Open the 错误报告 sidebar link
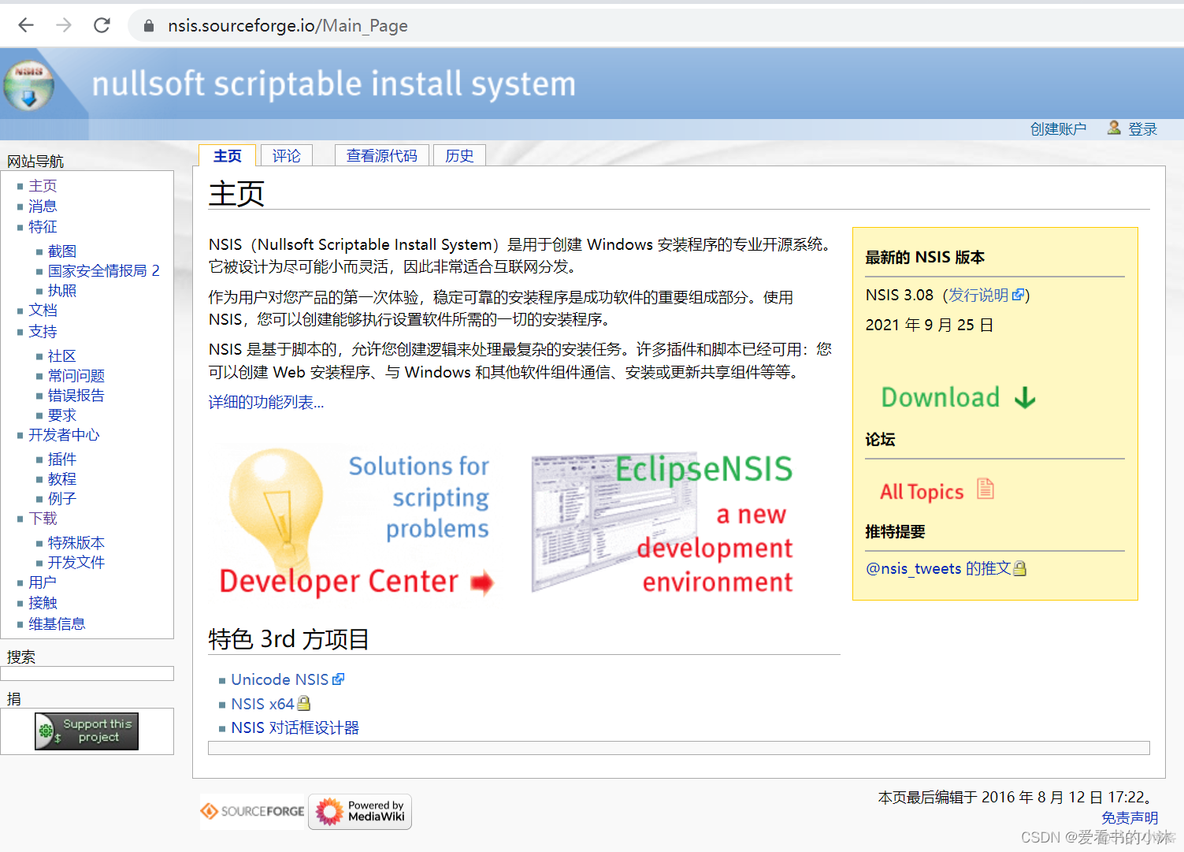1184x852 pixels. click(x=76, y=395)
